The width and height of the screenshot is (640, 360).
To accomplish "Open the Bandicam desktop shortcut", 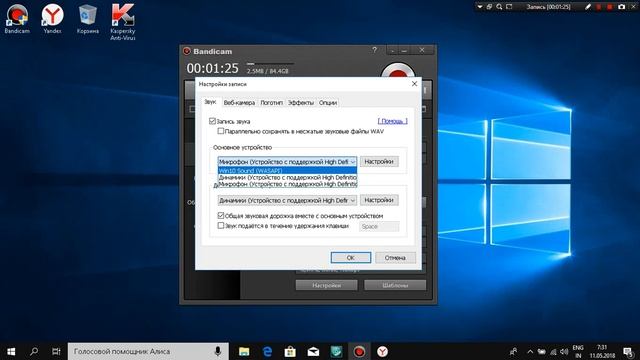I will (x=17, y=18).
